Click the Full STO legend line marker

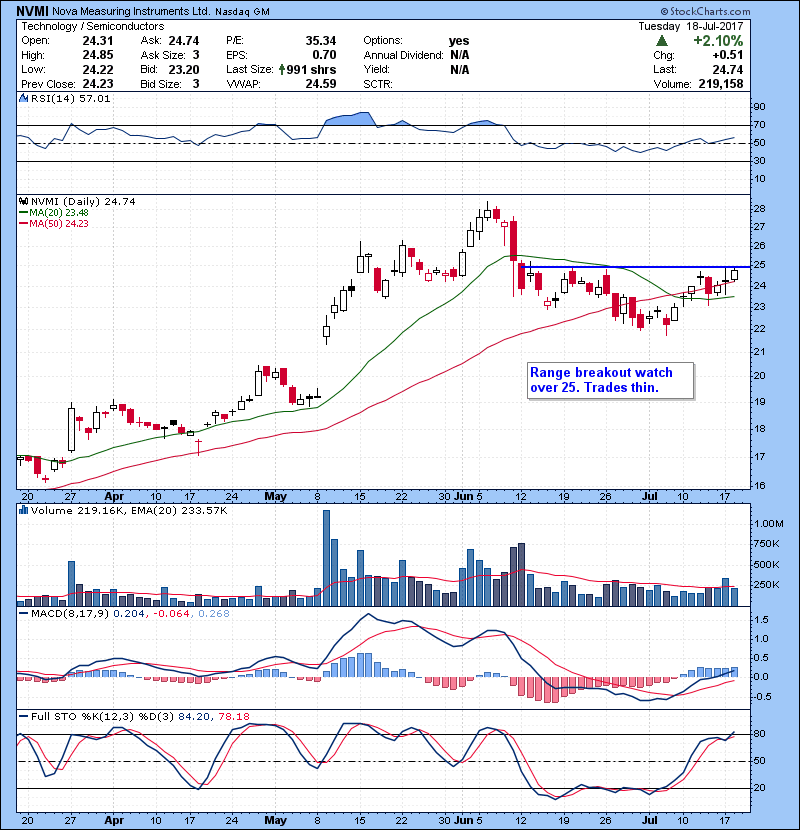[x=23, y=717]
